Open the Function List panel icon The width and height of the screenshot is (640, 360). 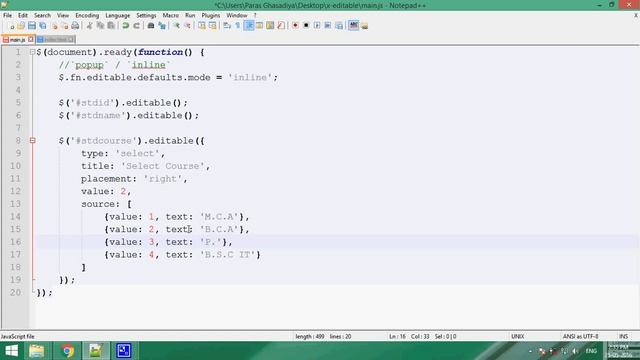click(x=281, y=26)
